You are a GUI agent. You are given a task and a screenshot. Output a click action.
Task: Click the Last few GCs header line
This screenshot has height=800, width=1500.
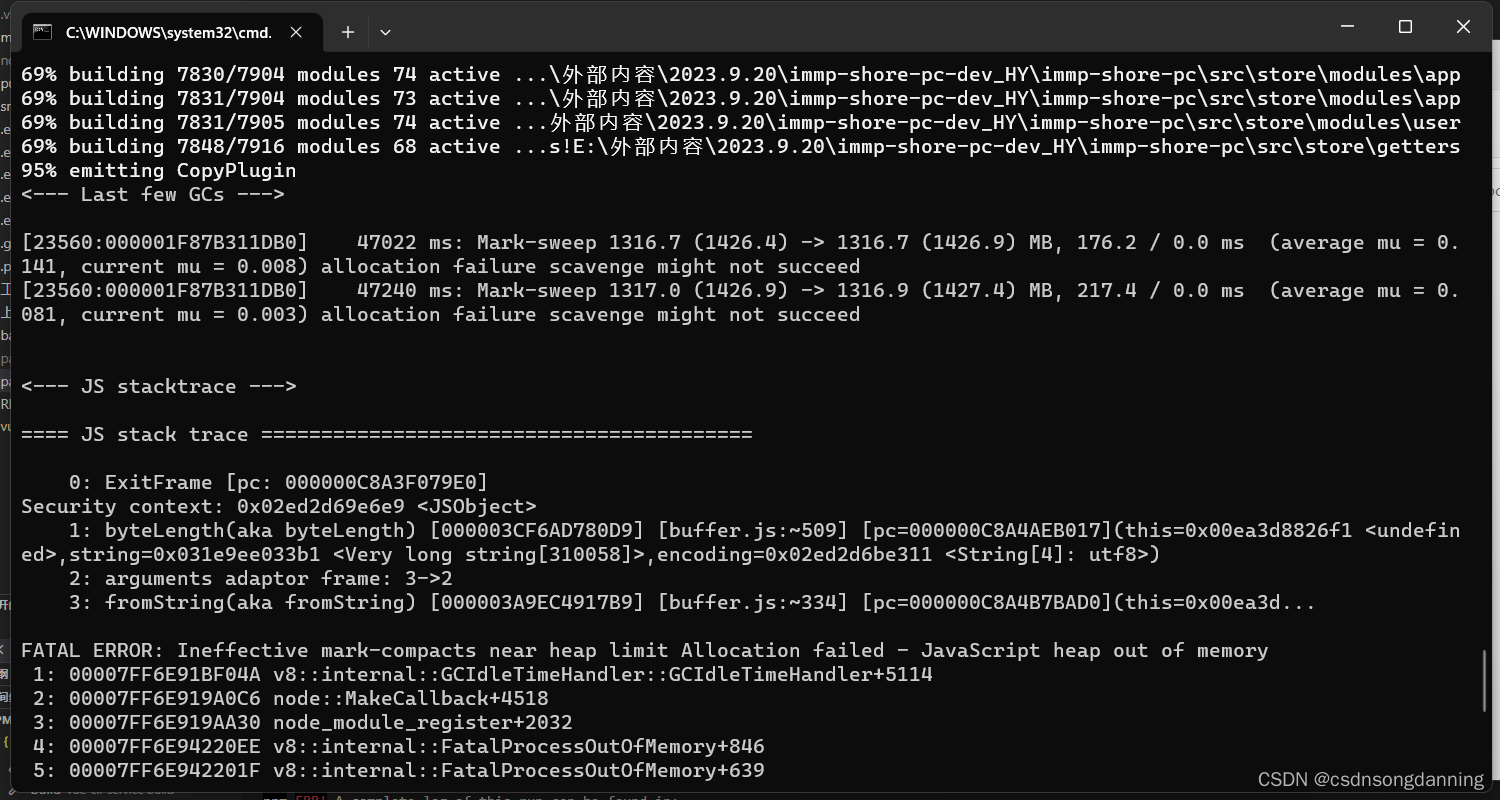point(152,194)
